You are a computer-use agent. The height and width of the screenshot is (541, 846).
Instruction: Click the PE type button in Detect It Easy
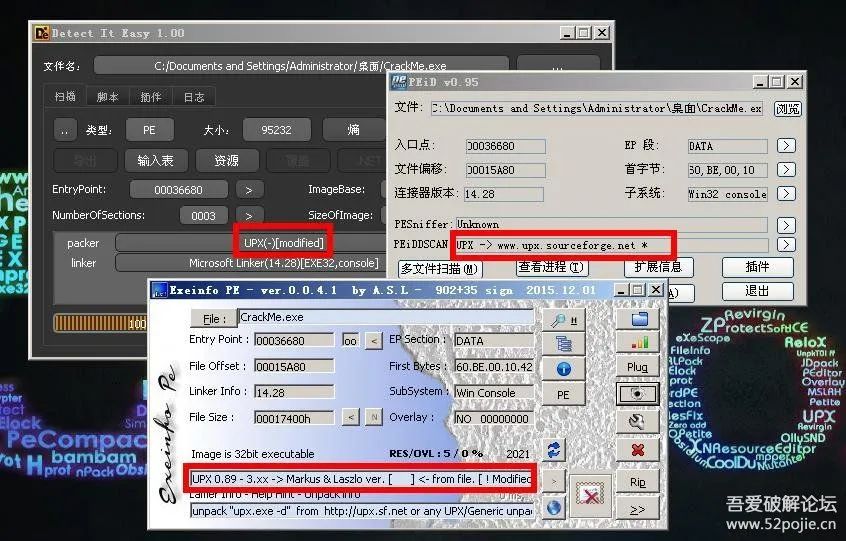point(149,130)
